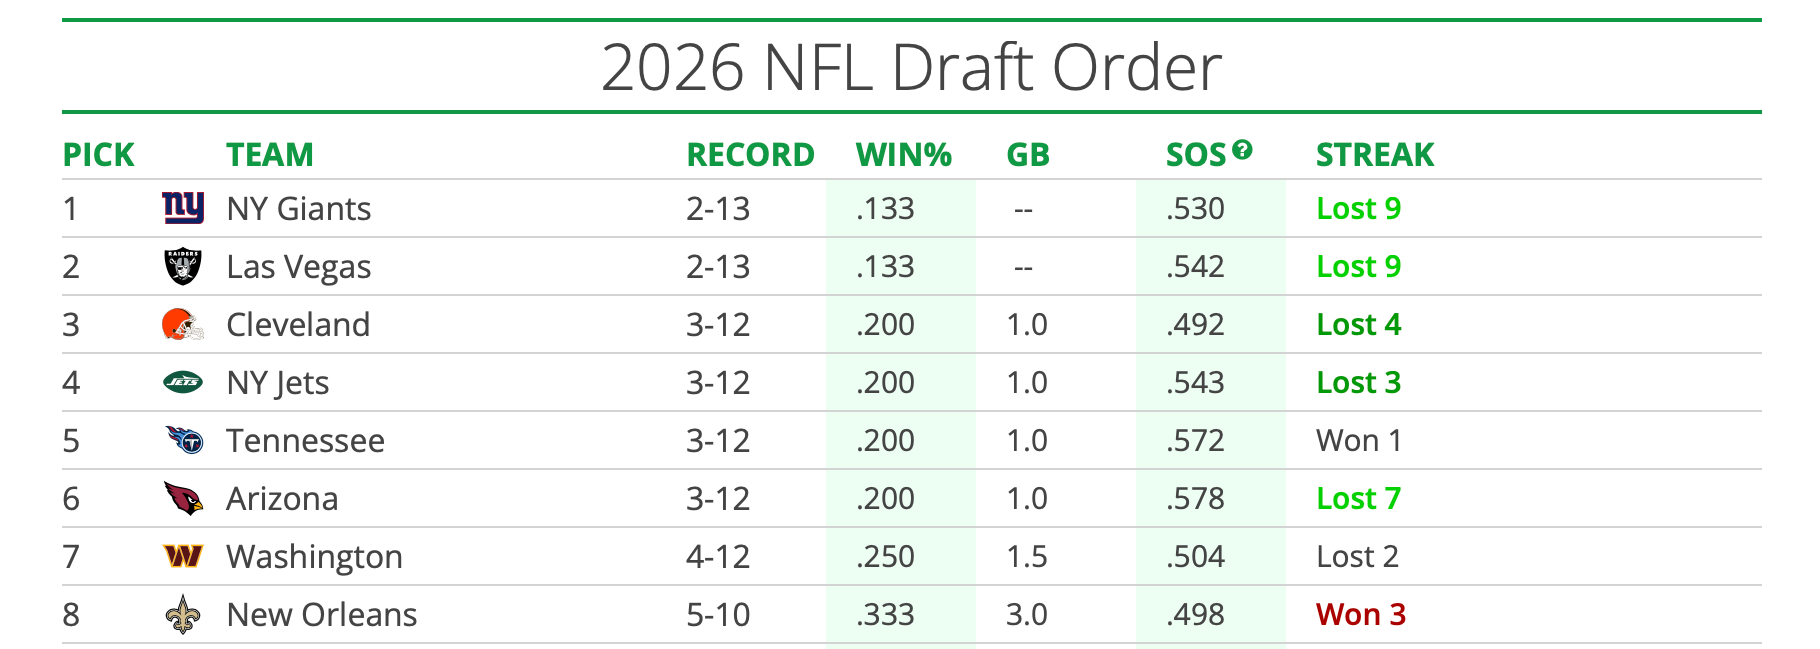Sort by the RECORD column header
This screenshot has width=1820, height=649.
point(750,155)
